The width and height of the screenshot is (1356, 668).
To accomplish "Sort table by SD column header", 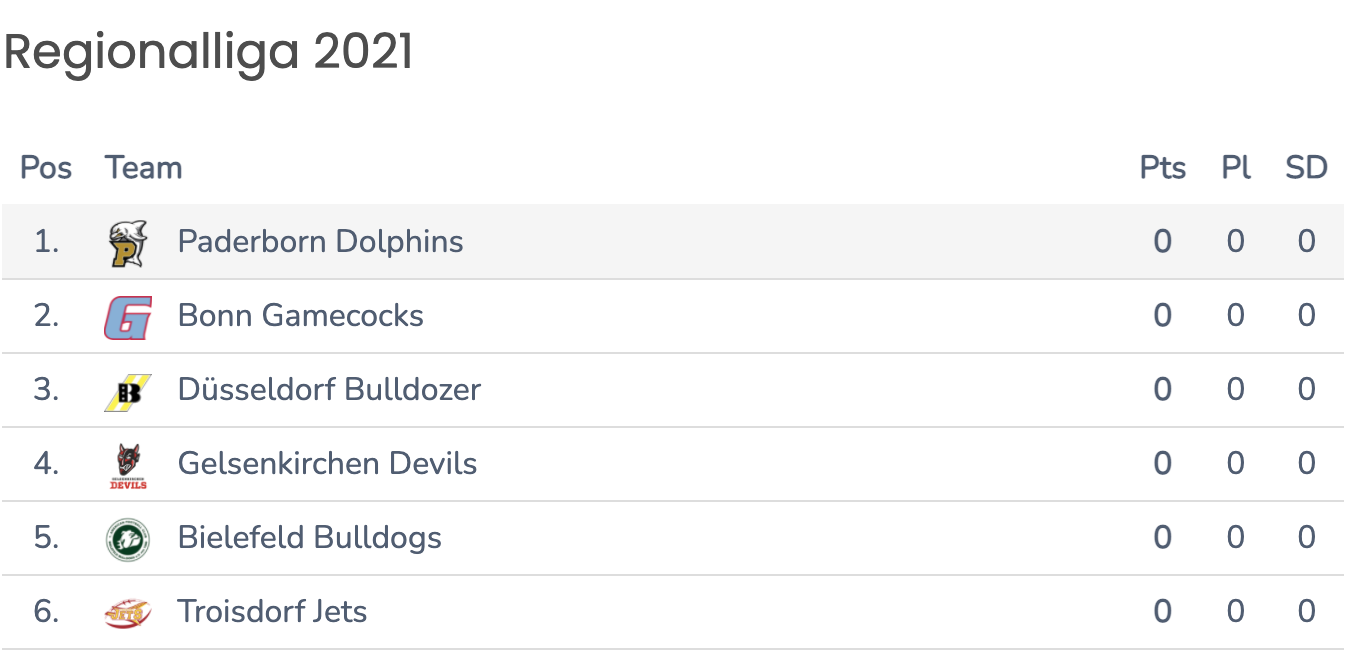I will [1306, 168].
